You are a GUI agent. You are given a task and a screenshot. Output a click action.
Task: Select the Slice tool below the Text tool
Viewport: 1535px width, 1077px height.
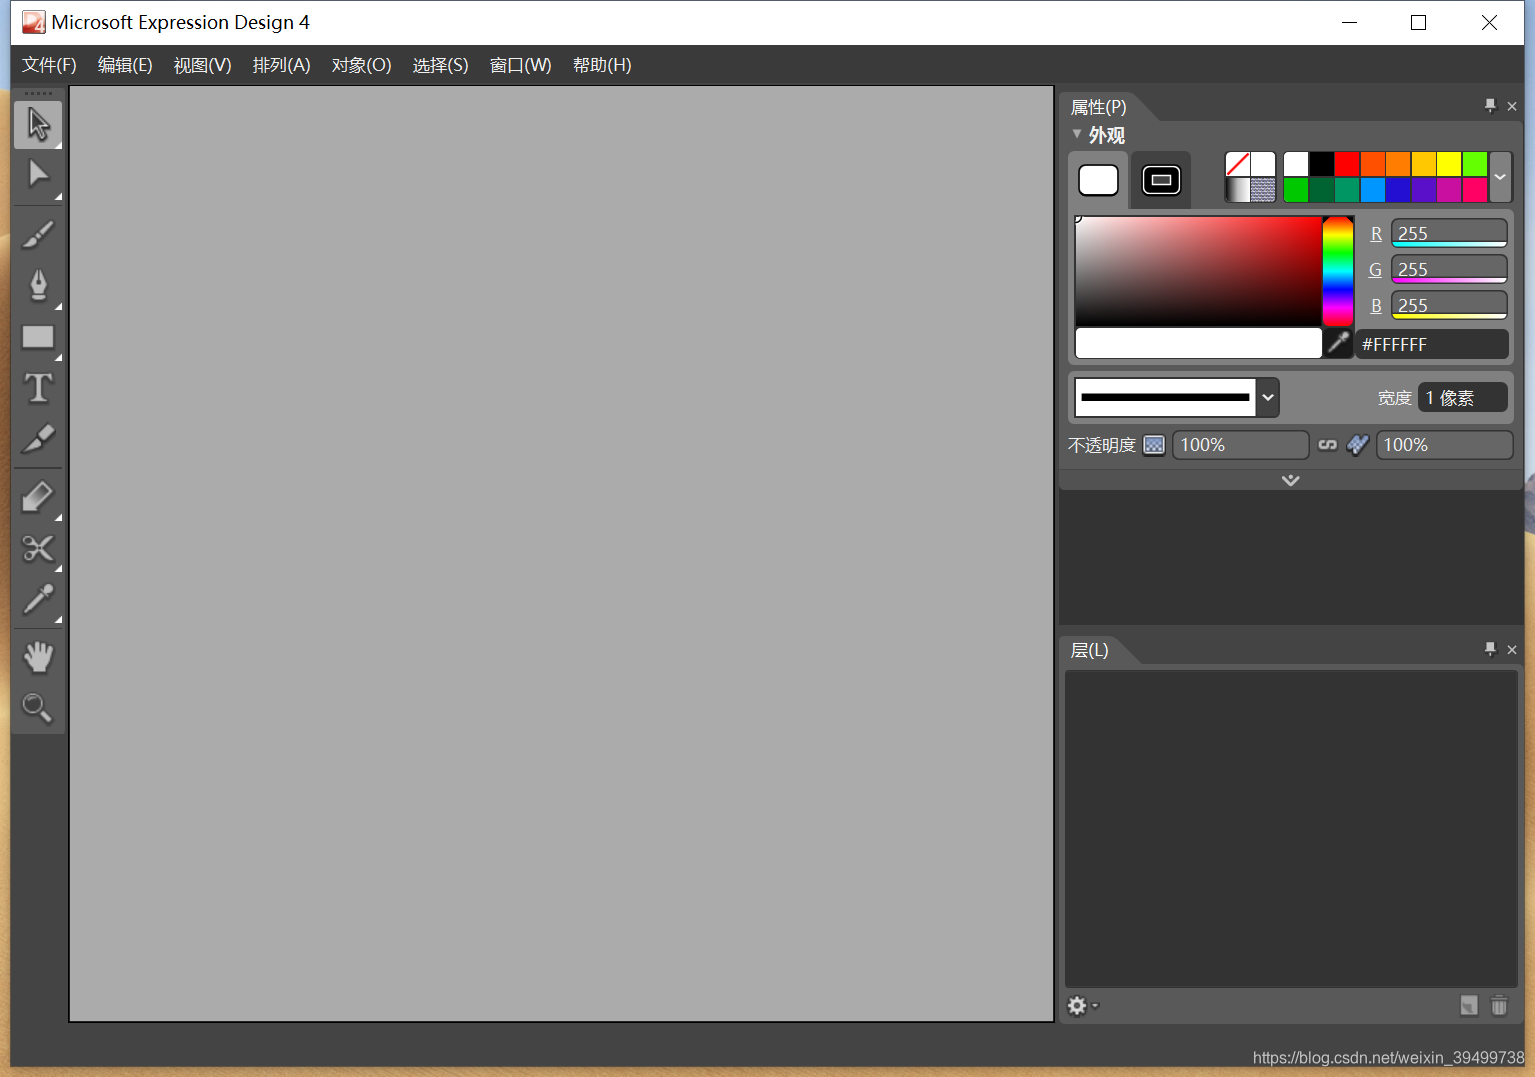coord(38,439)
